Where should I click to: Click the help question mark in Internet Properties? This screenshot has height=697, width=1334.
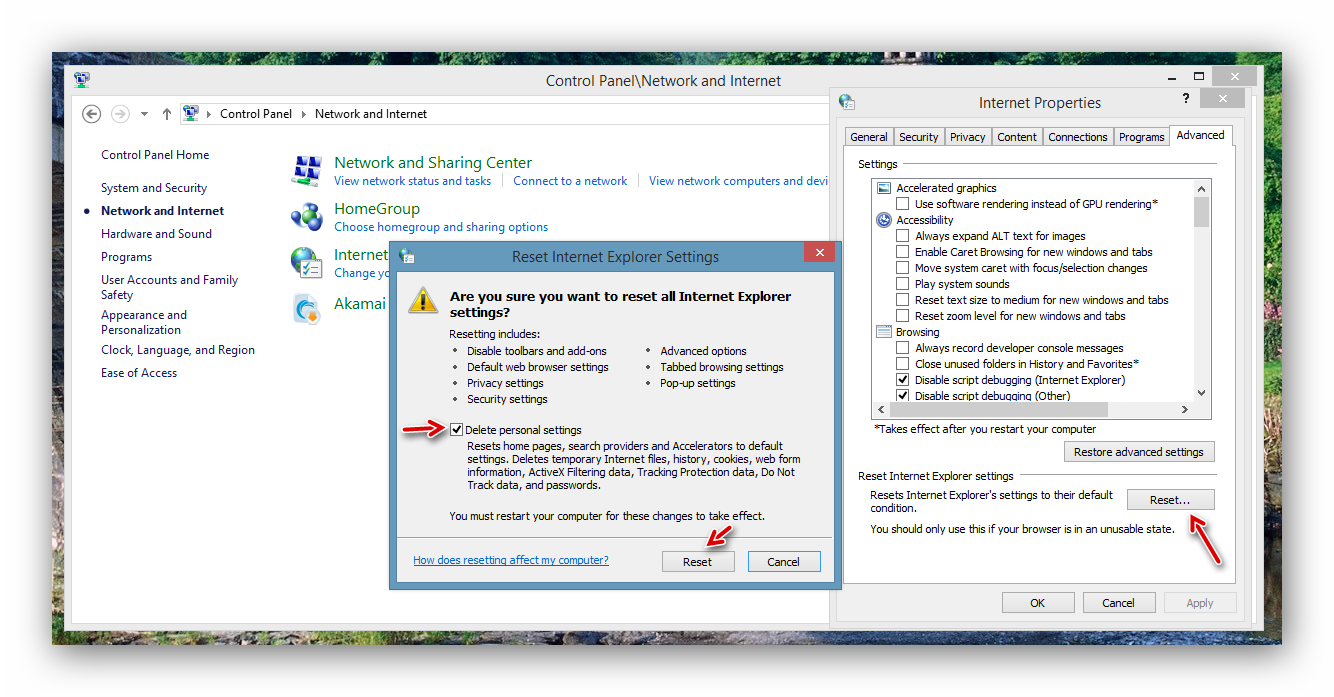point(1186,98)
